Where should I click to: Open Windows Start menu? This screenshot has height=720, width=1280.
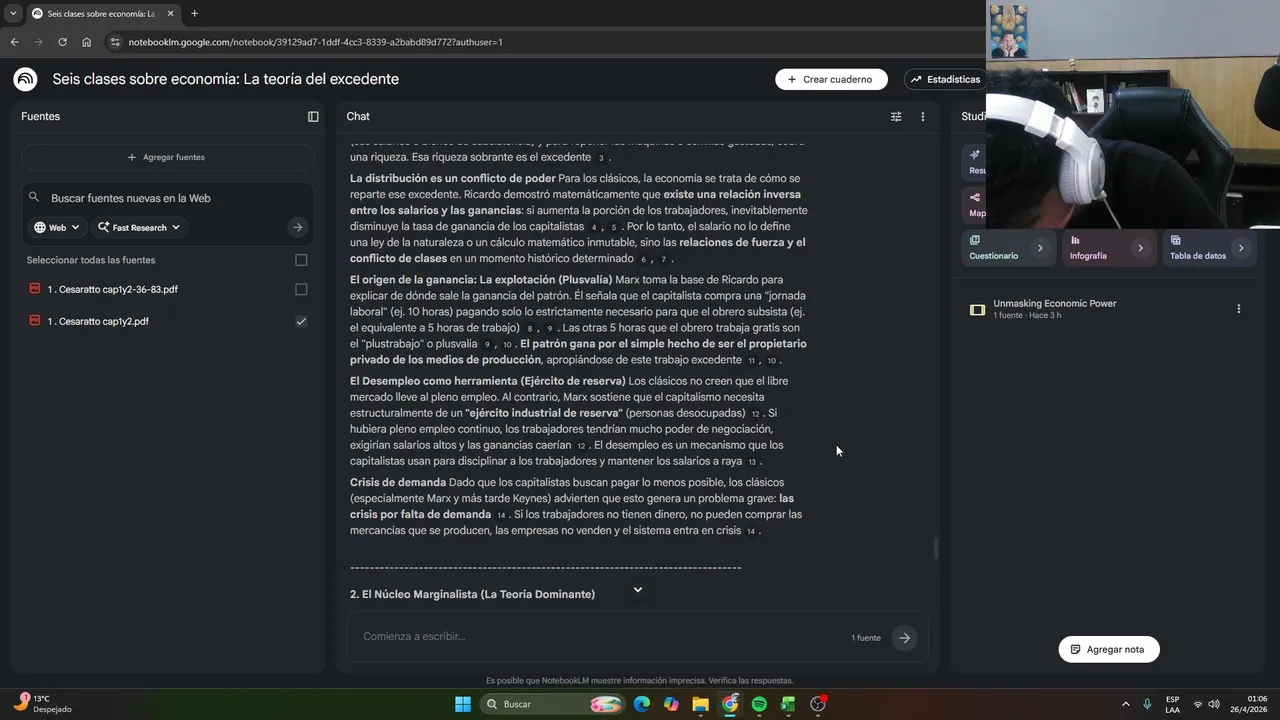click(x=463, y=704)
